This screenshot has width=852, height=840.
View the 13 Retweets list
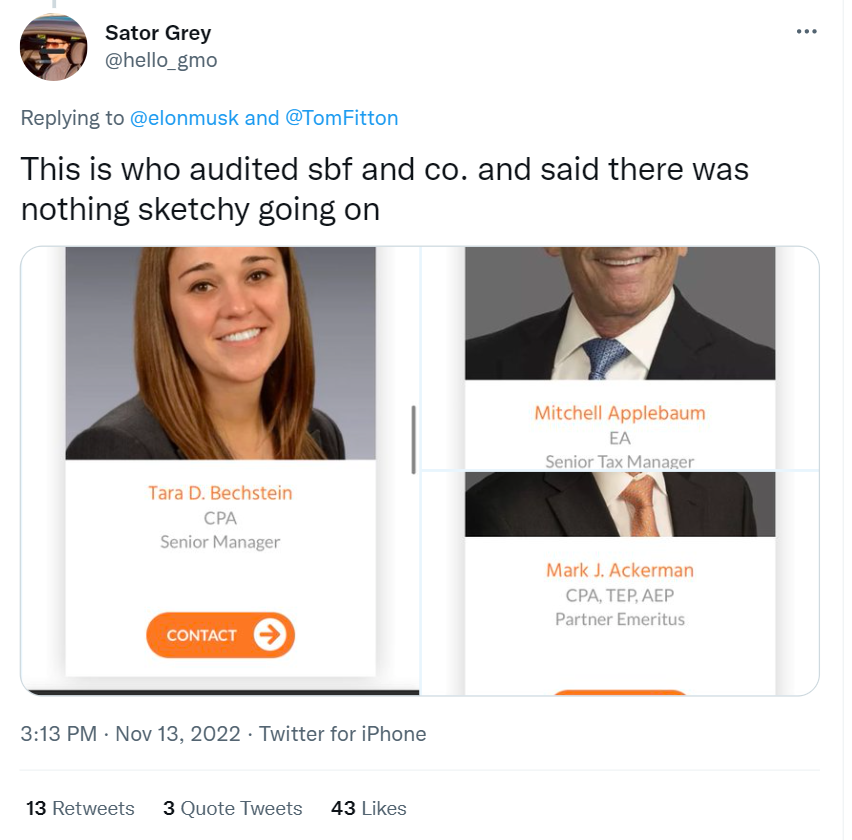[x=80, y=808]
